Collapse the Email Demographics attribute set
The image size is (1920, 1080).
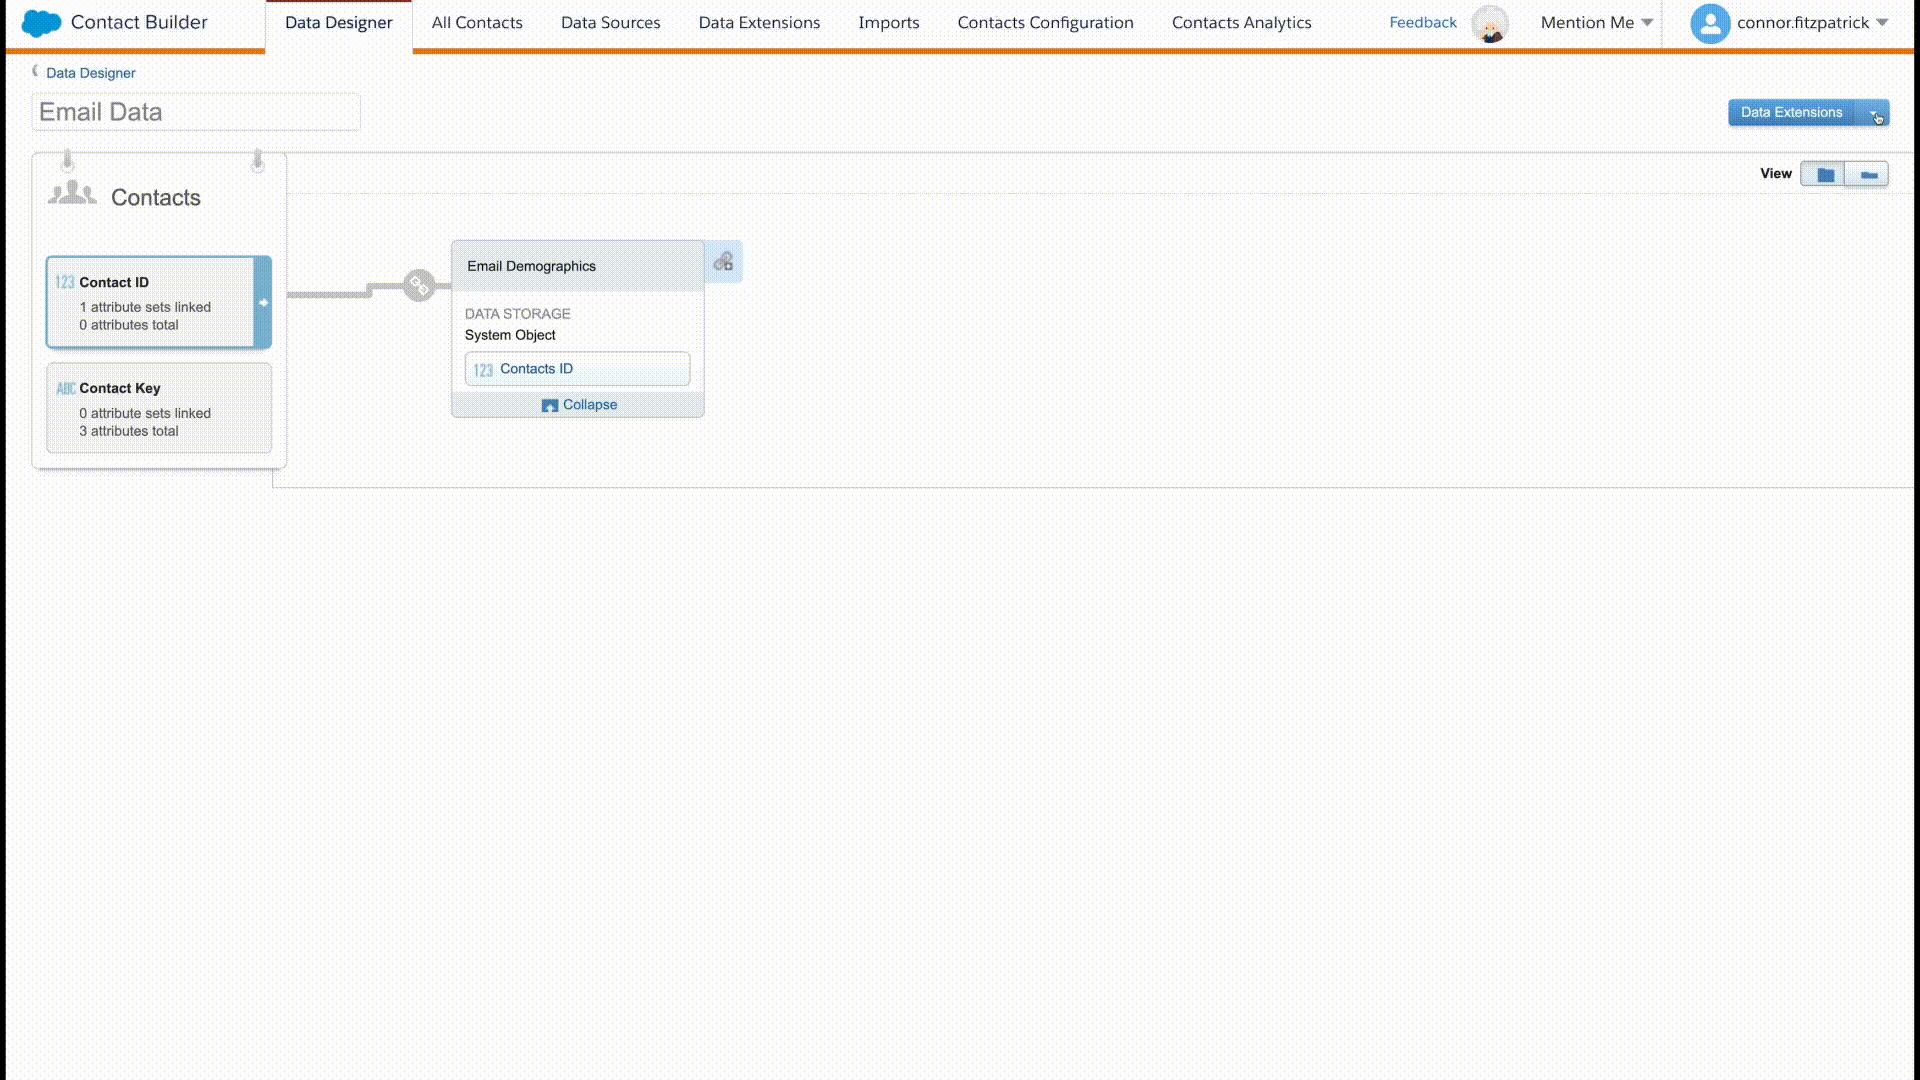pyautogui.click(x=579, y=405)
